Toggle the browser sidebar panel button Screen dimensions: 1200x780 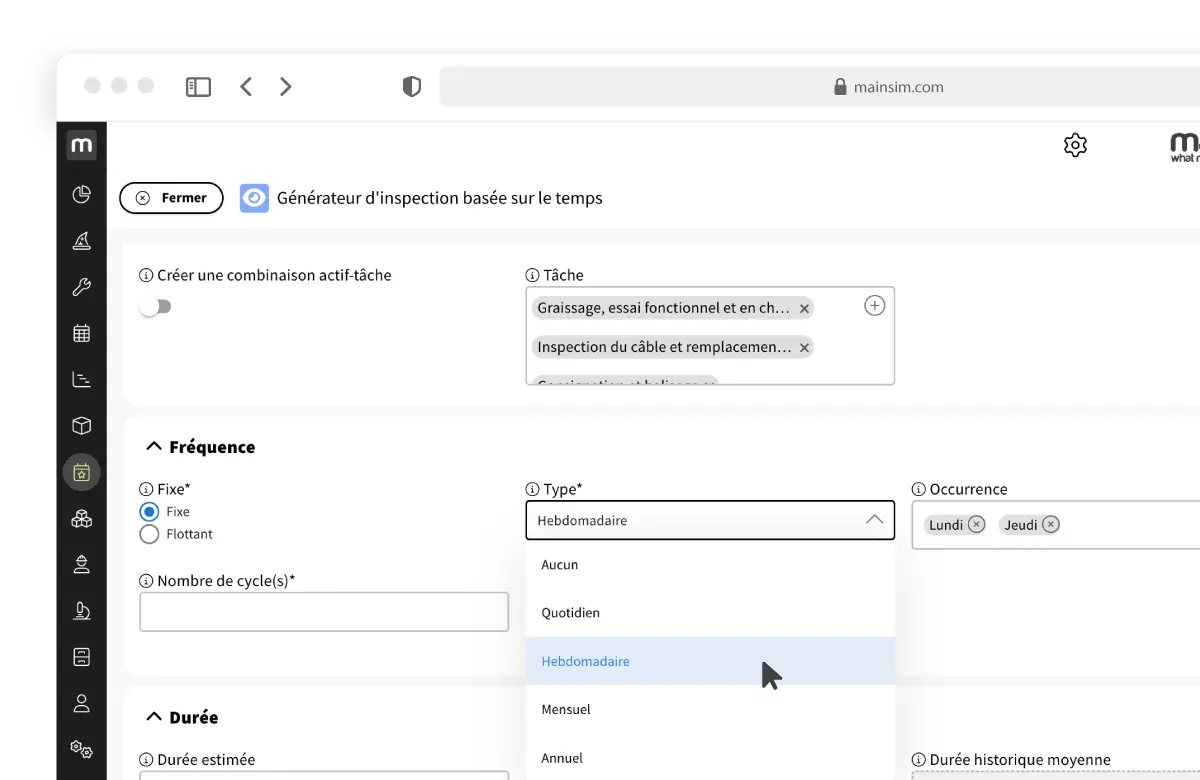pyautogui.click(x=199, y=87)
